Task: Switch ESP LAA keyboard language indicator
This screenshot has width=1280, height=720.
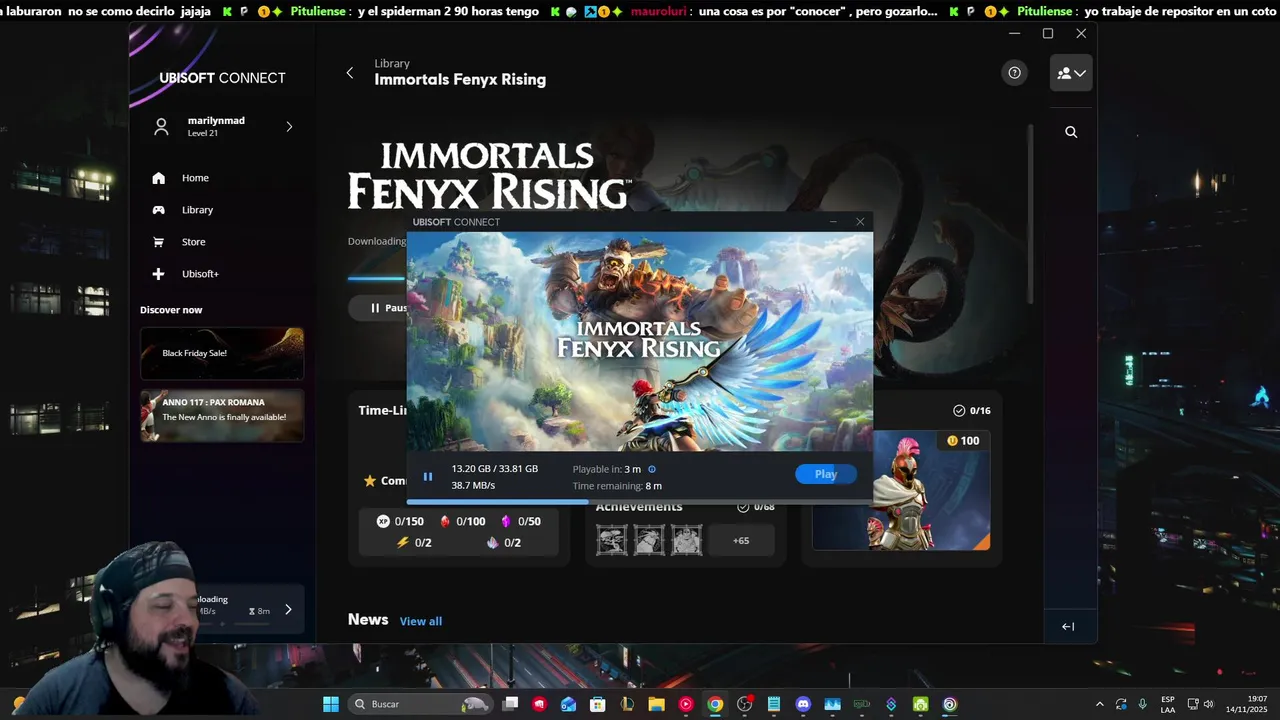Action: click(x=1168, y=704)
